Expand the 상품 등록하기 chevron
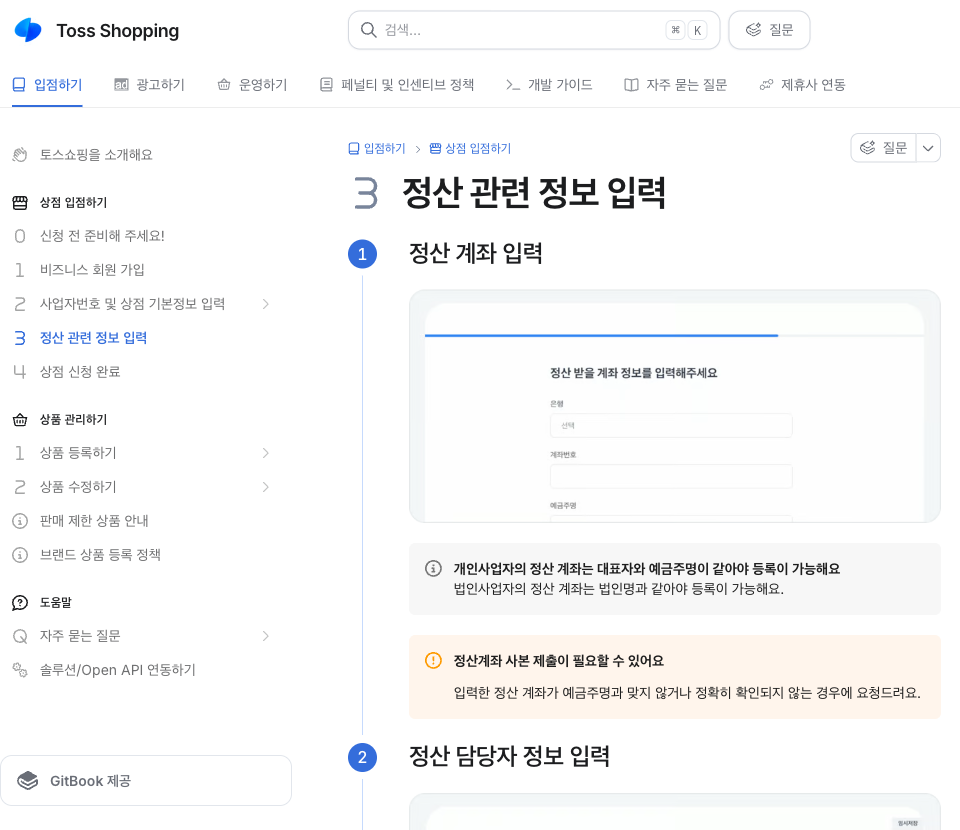The image size is (960, 830). tap(266, 453)
